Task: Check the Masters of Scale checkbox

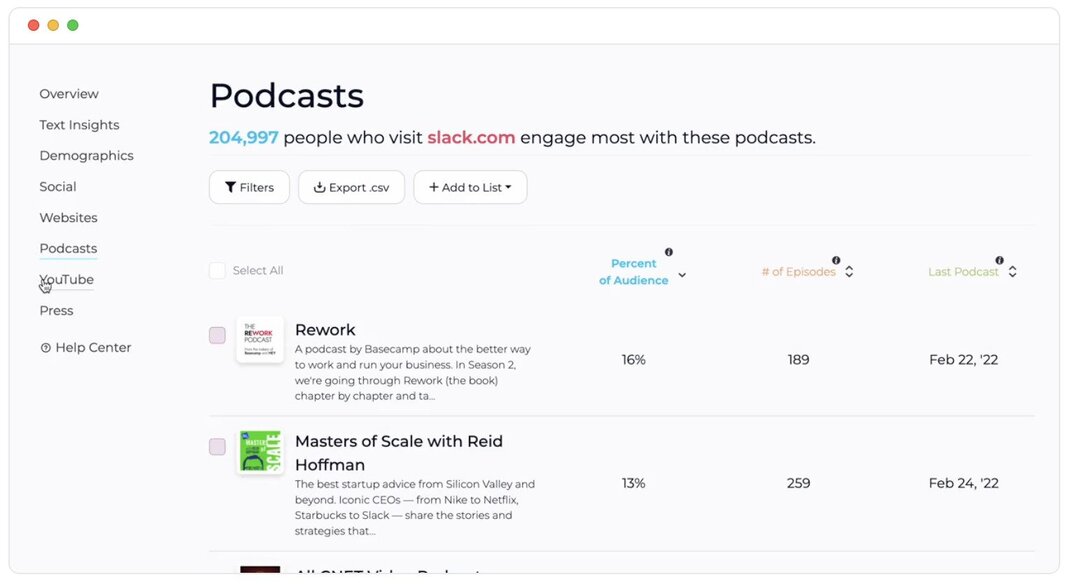Action: [x=217, y=447]
